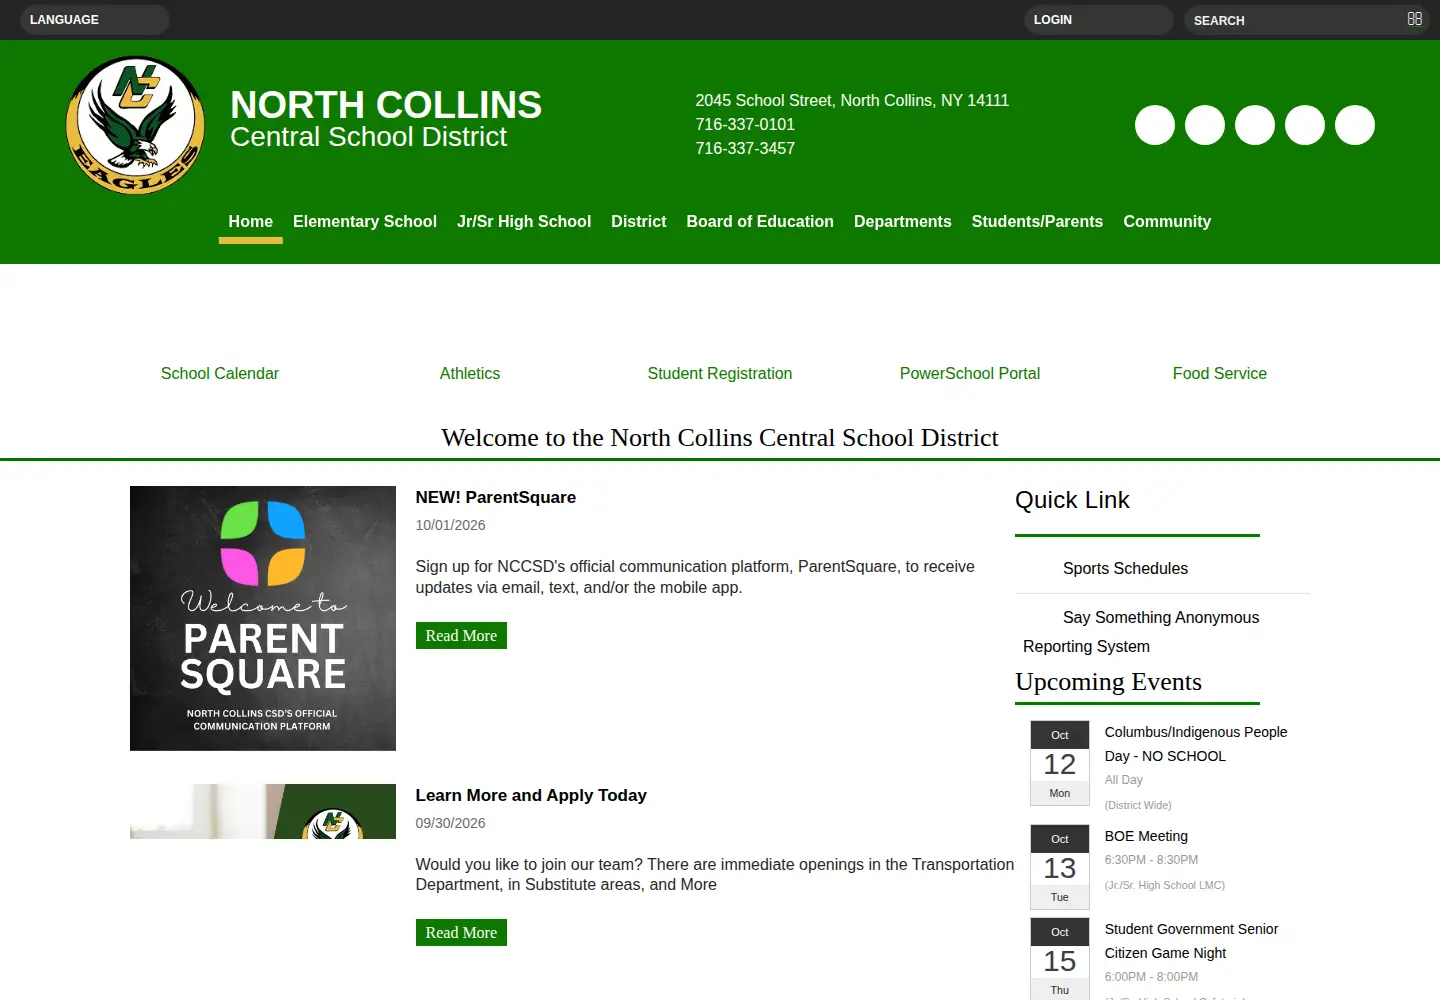
Task: Select the District menu item
Action: tap(639, 222)
